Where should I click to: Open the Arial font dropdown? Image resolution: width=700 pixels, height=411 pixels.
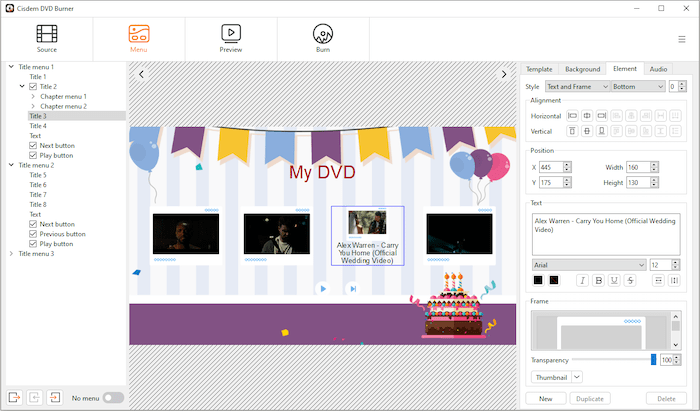pos(588,265)
